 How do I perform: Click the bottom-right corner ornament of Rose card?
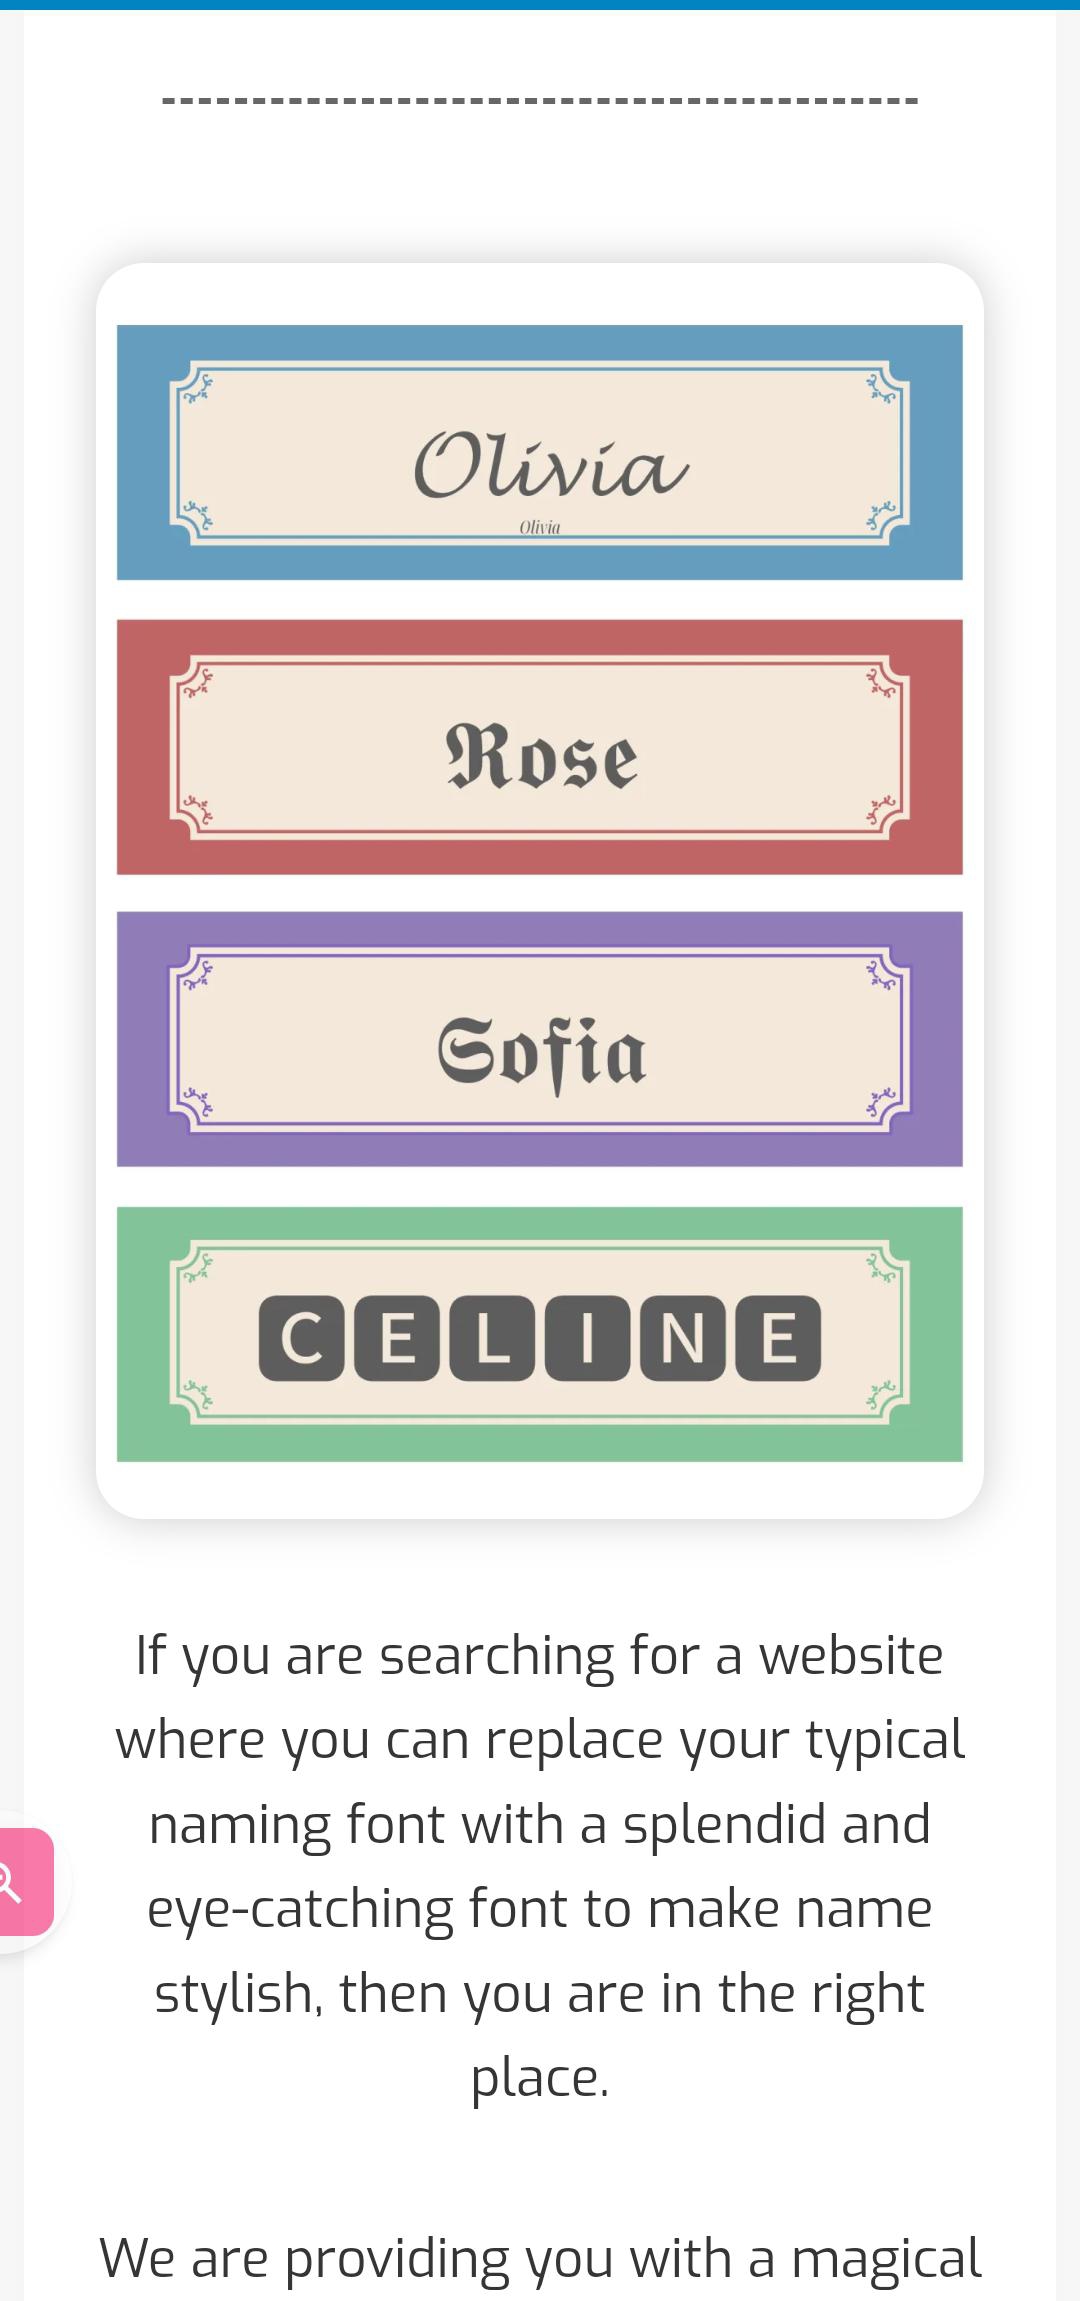pos(884,812)
